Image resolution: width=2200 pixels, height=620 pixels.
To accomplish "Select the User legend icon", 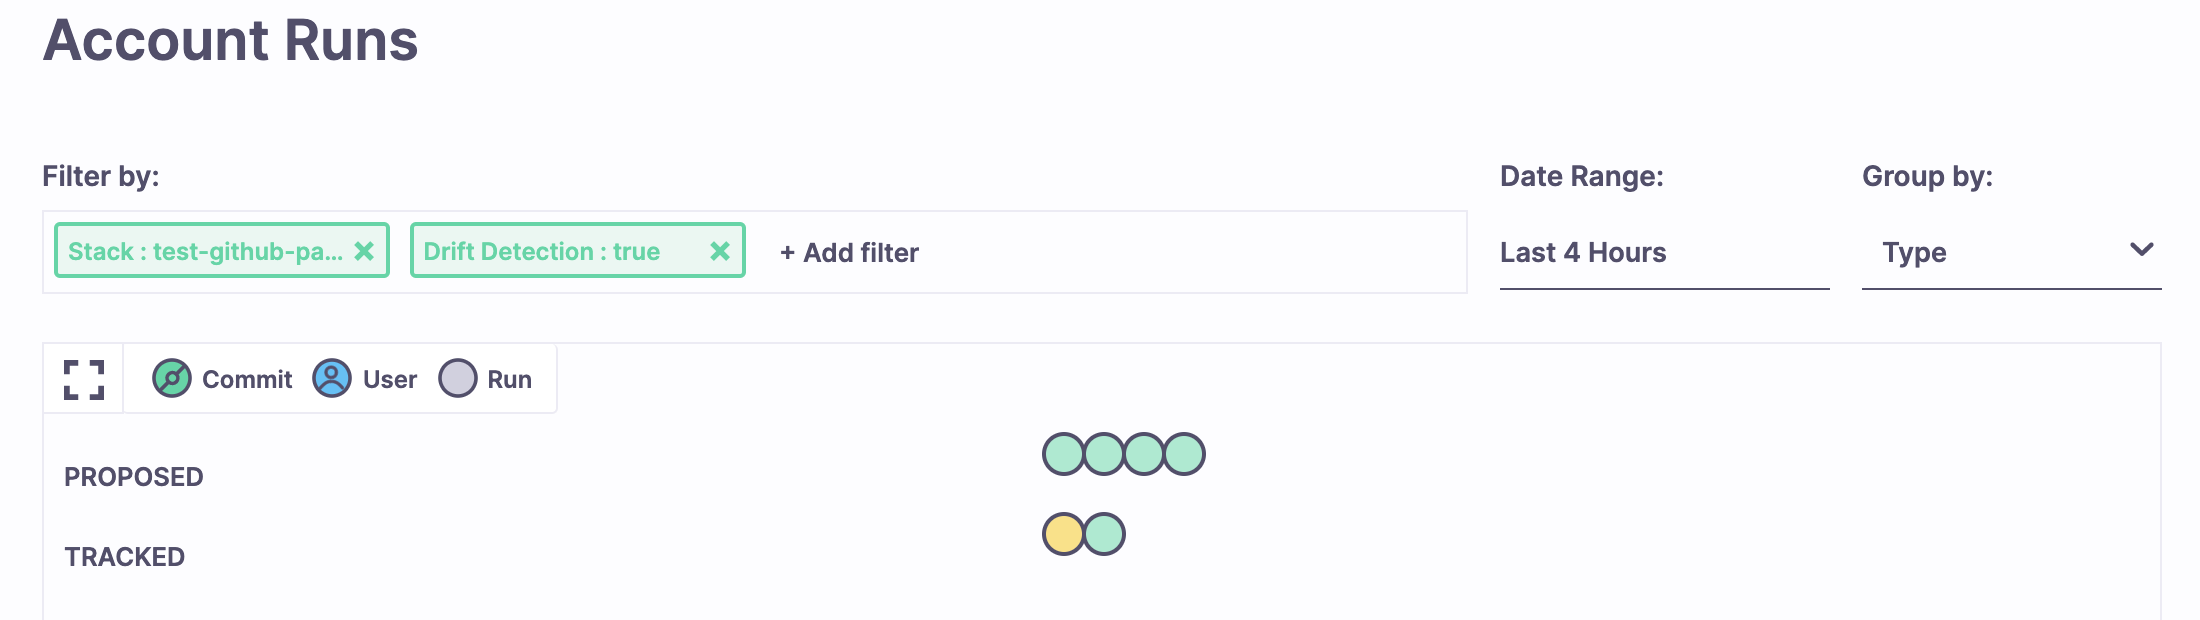I will pyautogui.click(x=332, y=379).
